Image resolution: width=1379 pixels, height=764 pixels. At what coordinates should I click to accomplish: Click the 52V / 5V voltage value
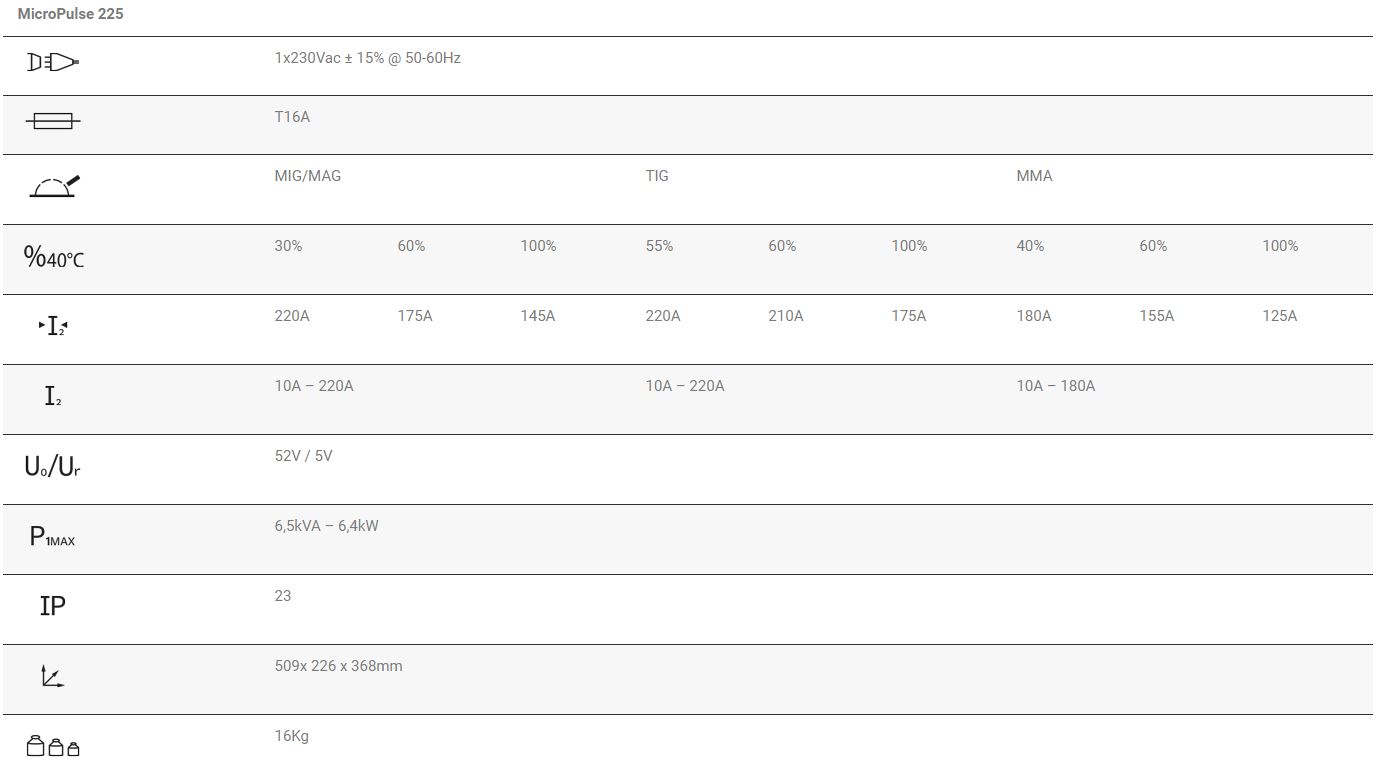(303, 456)
